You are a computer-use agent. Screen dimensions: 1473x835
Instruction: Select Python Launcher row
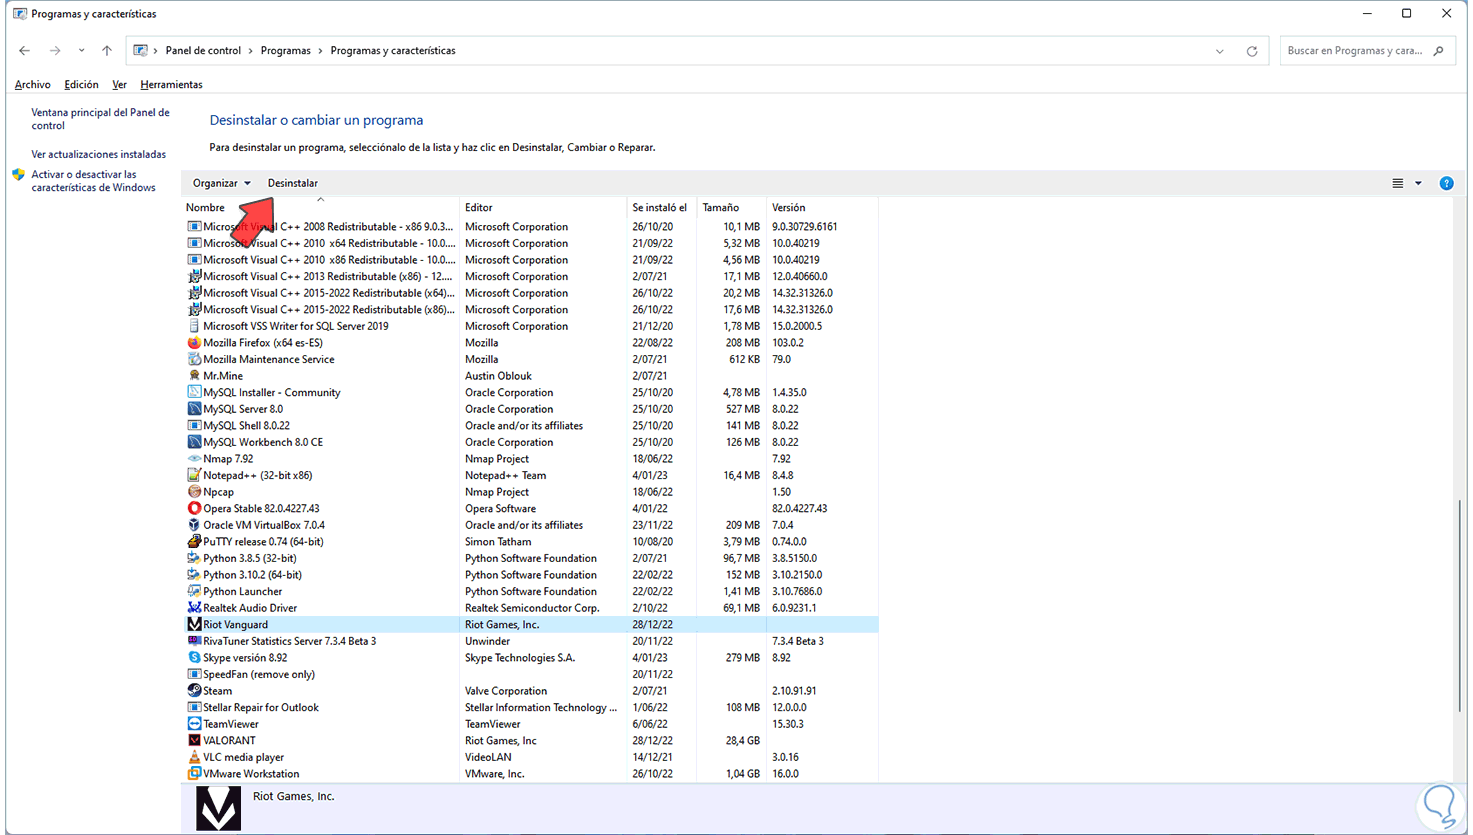(x=532, y=592)
